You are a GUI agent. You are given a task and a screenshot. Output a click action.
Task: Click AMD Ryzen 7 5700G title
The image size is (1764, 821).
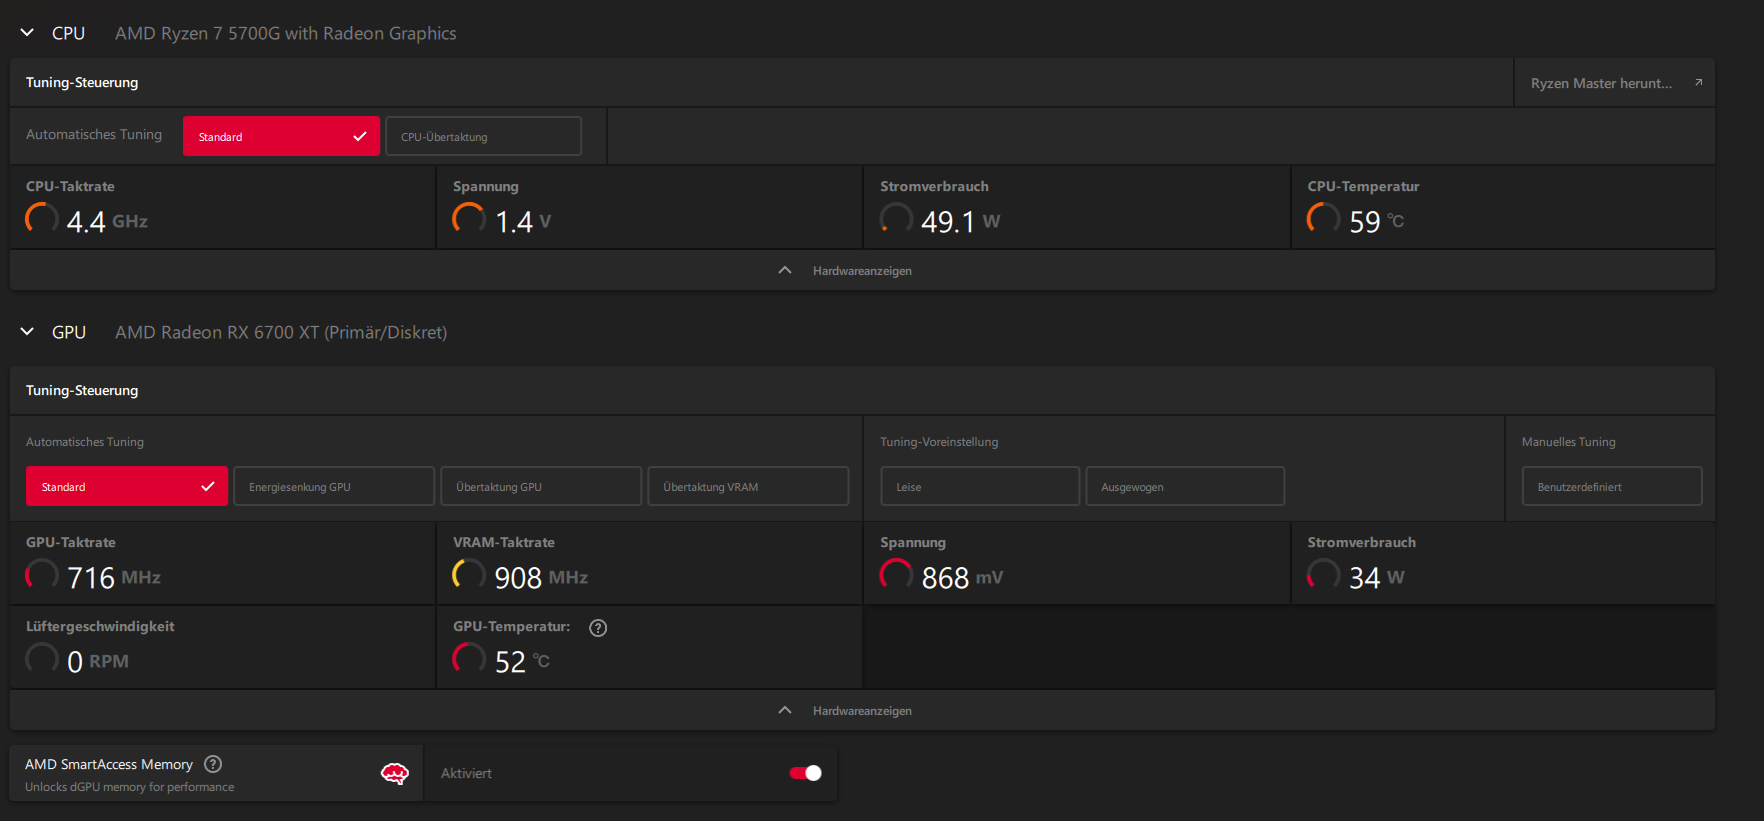[286, 33]
